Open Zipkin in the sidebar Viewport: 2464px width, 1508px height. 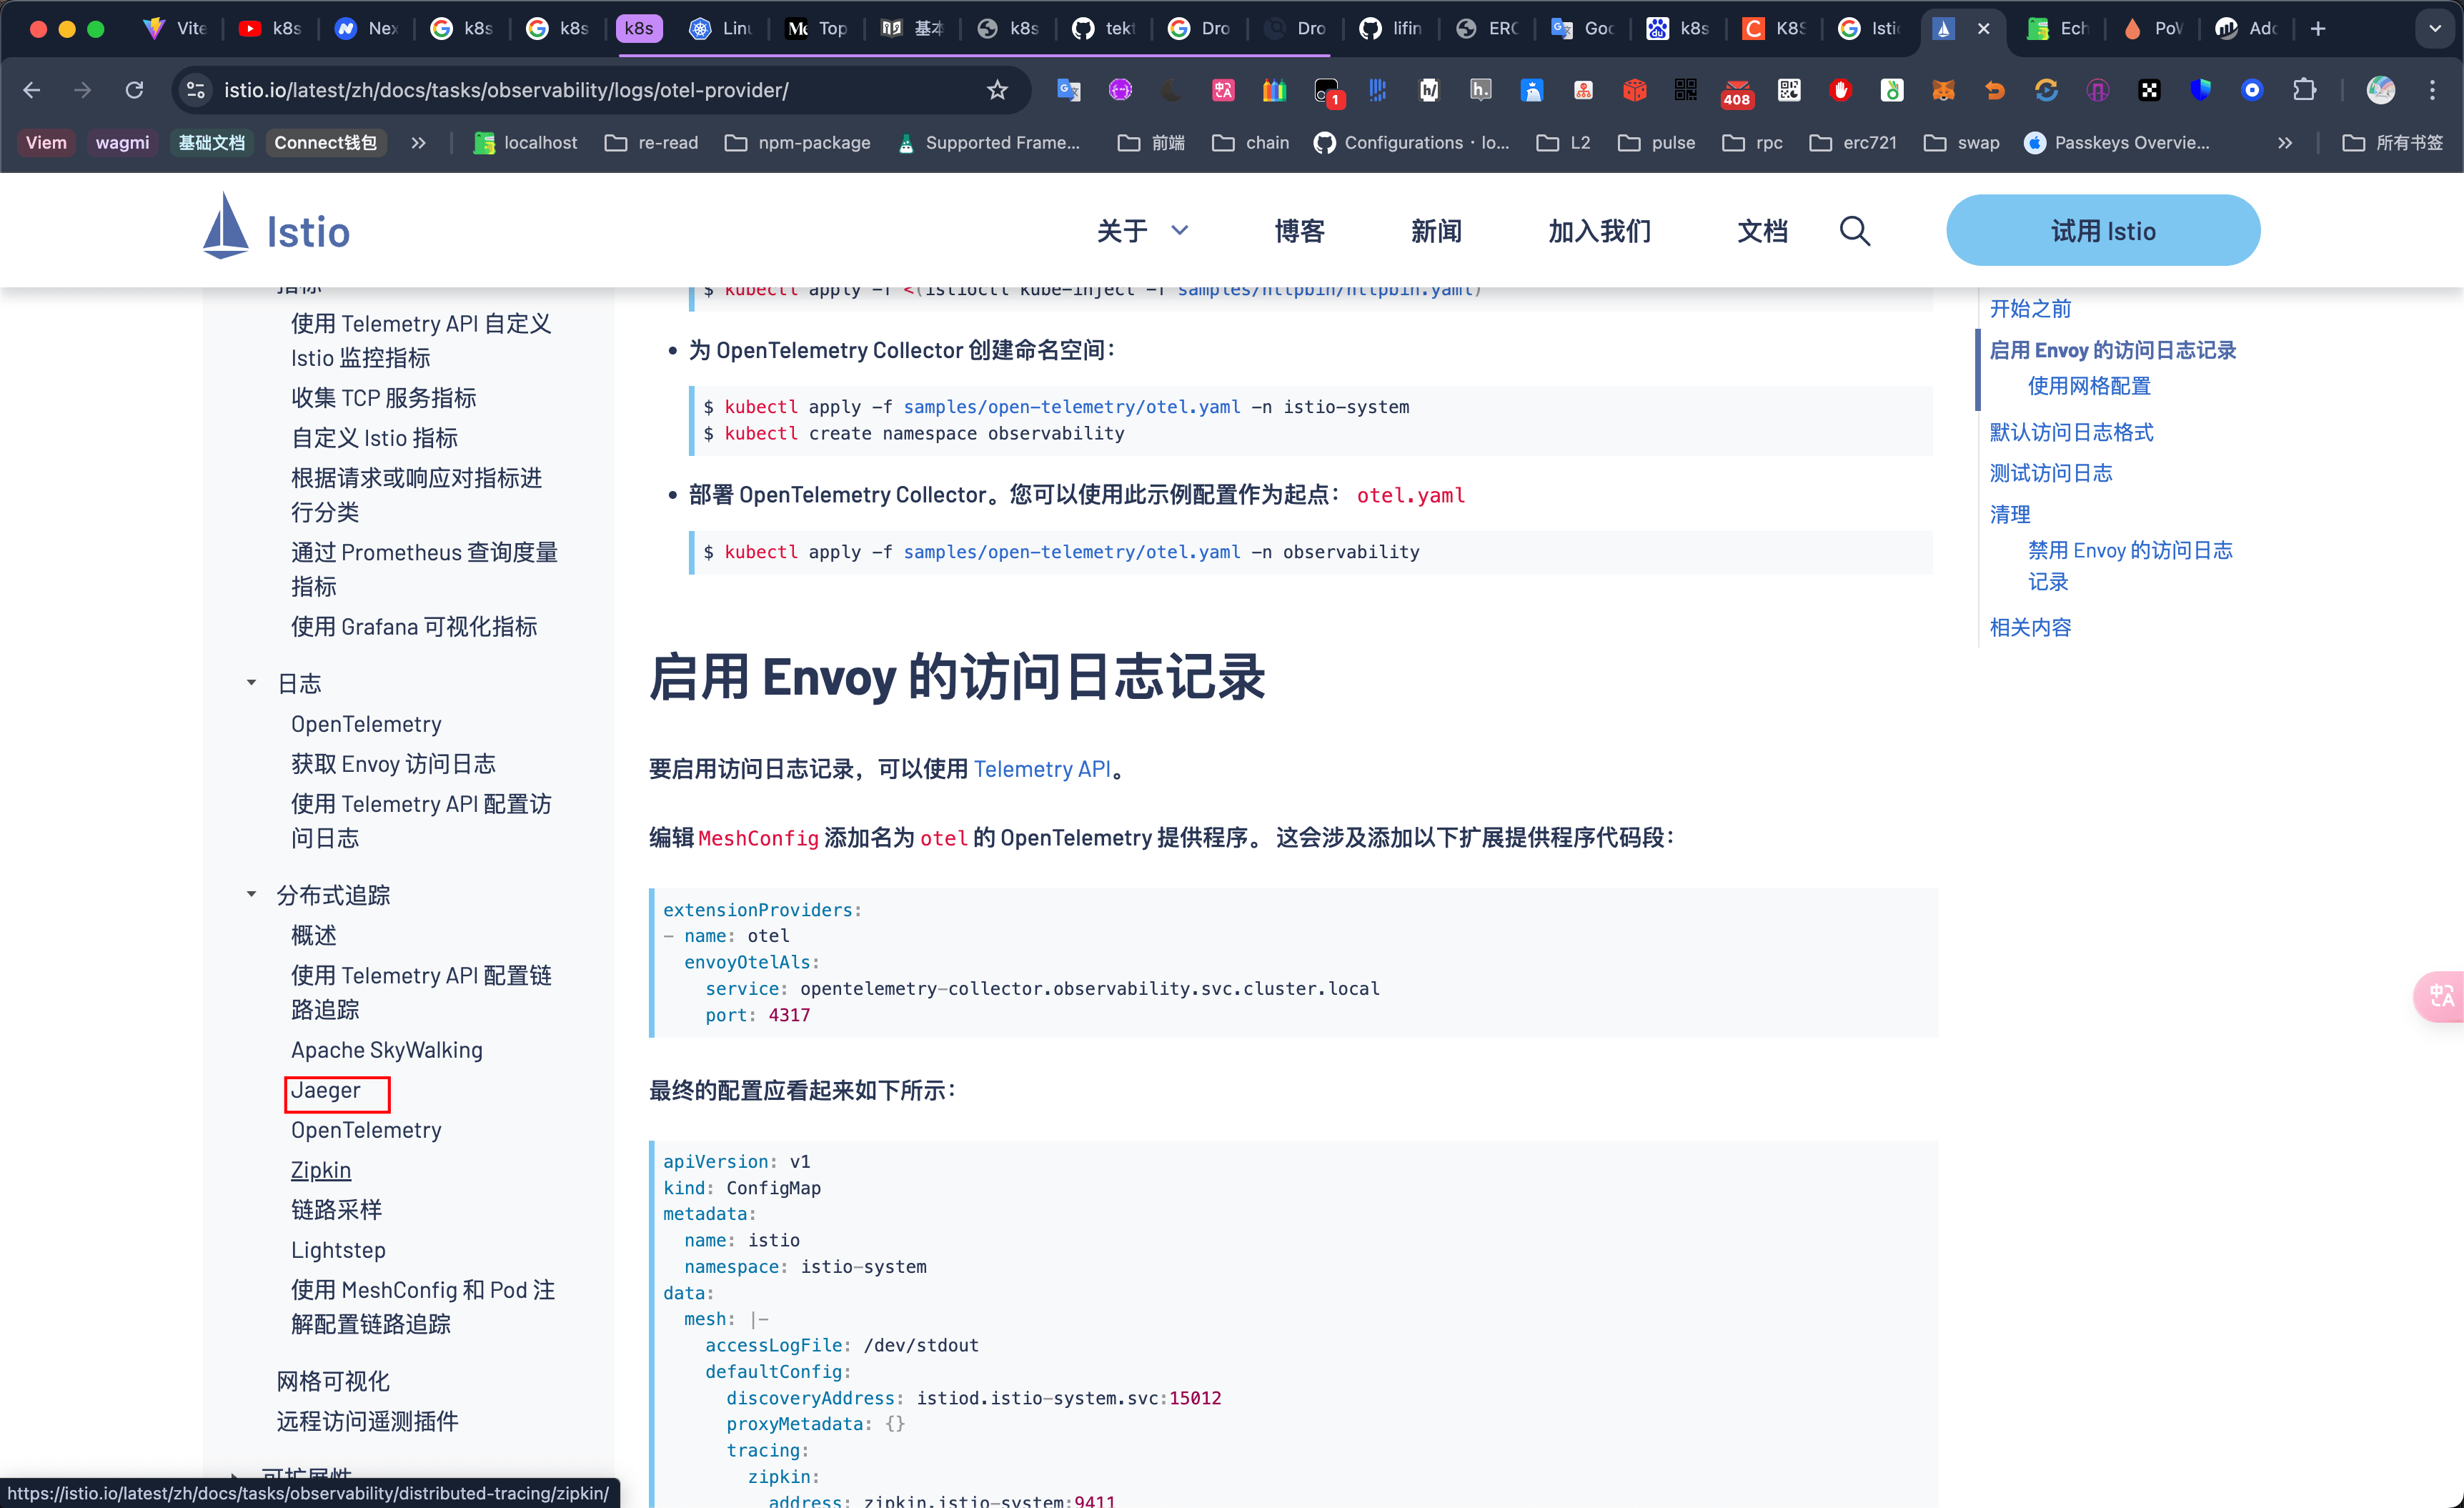(x=321, y=1169)
